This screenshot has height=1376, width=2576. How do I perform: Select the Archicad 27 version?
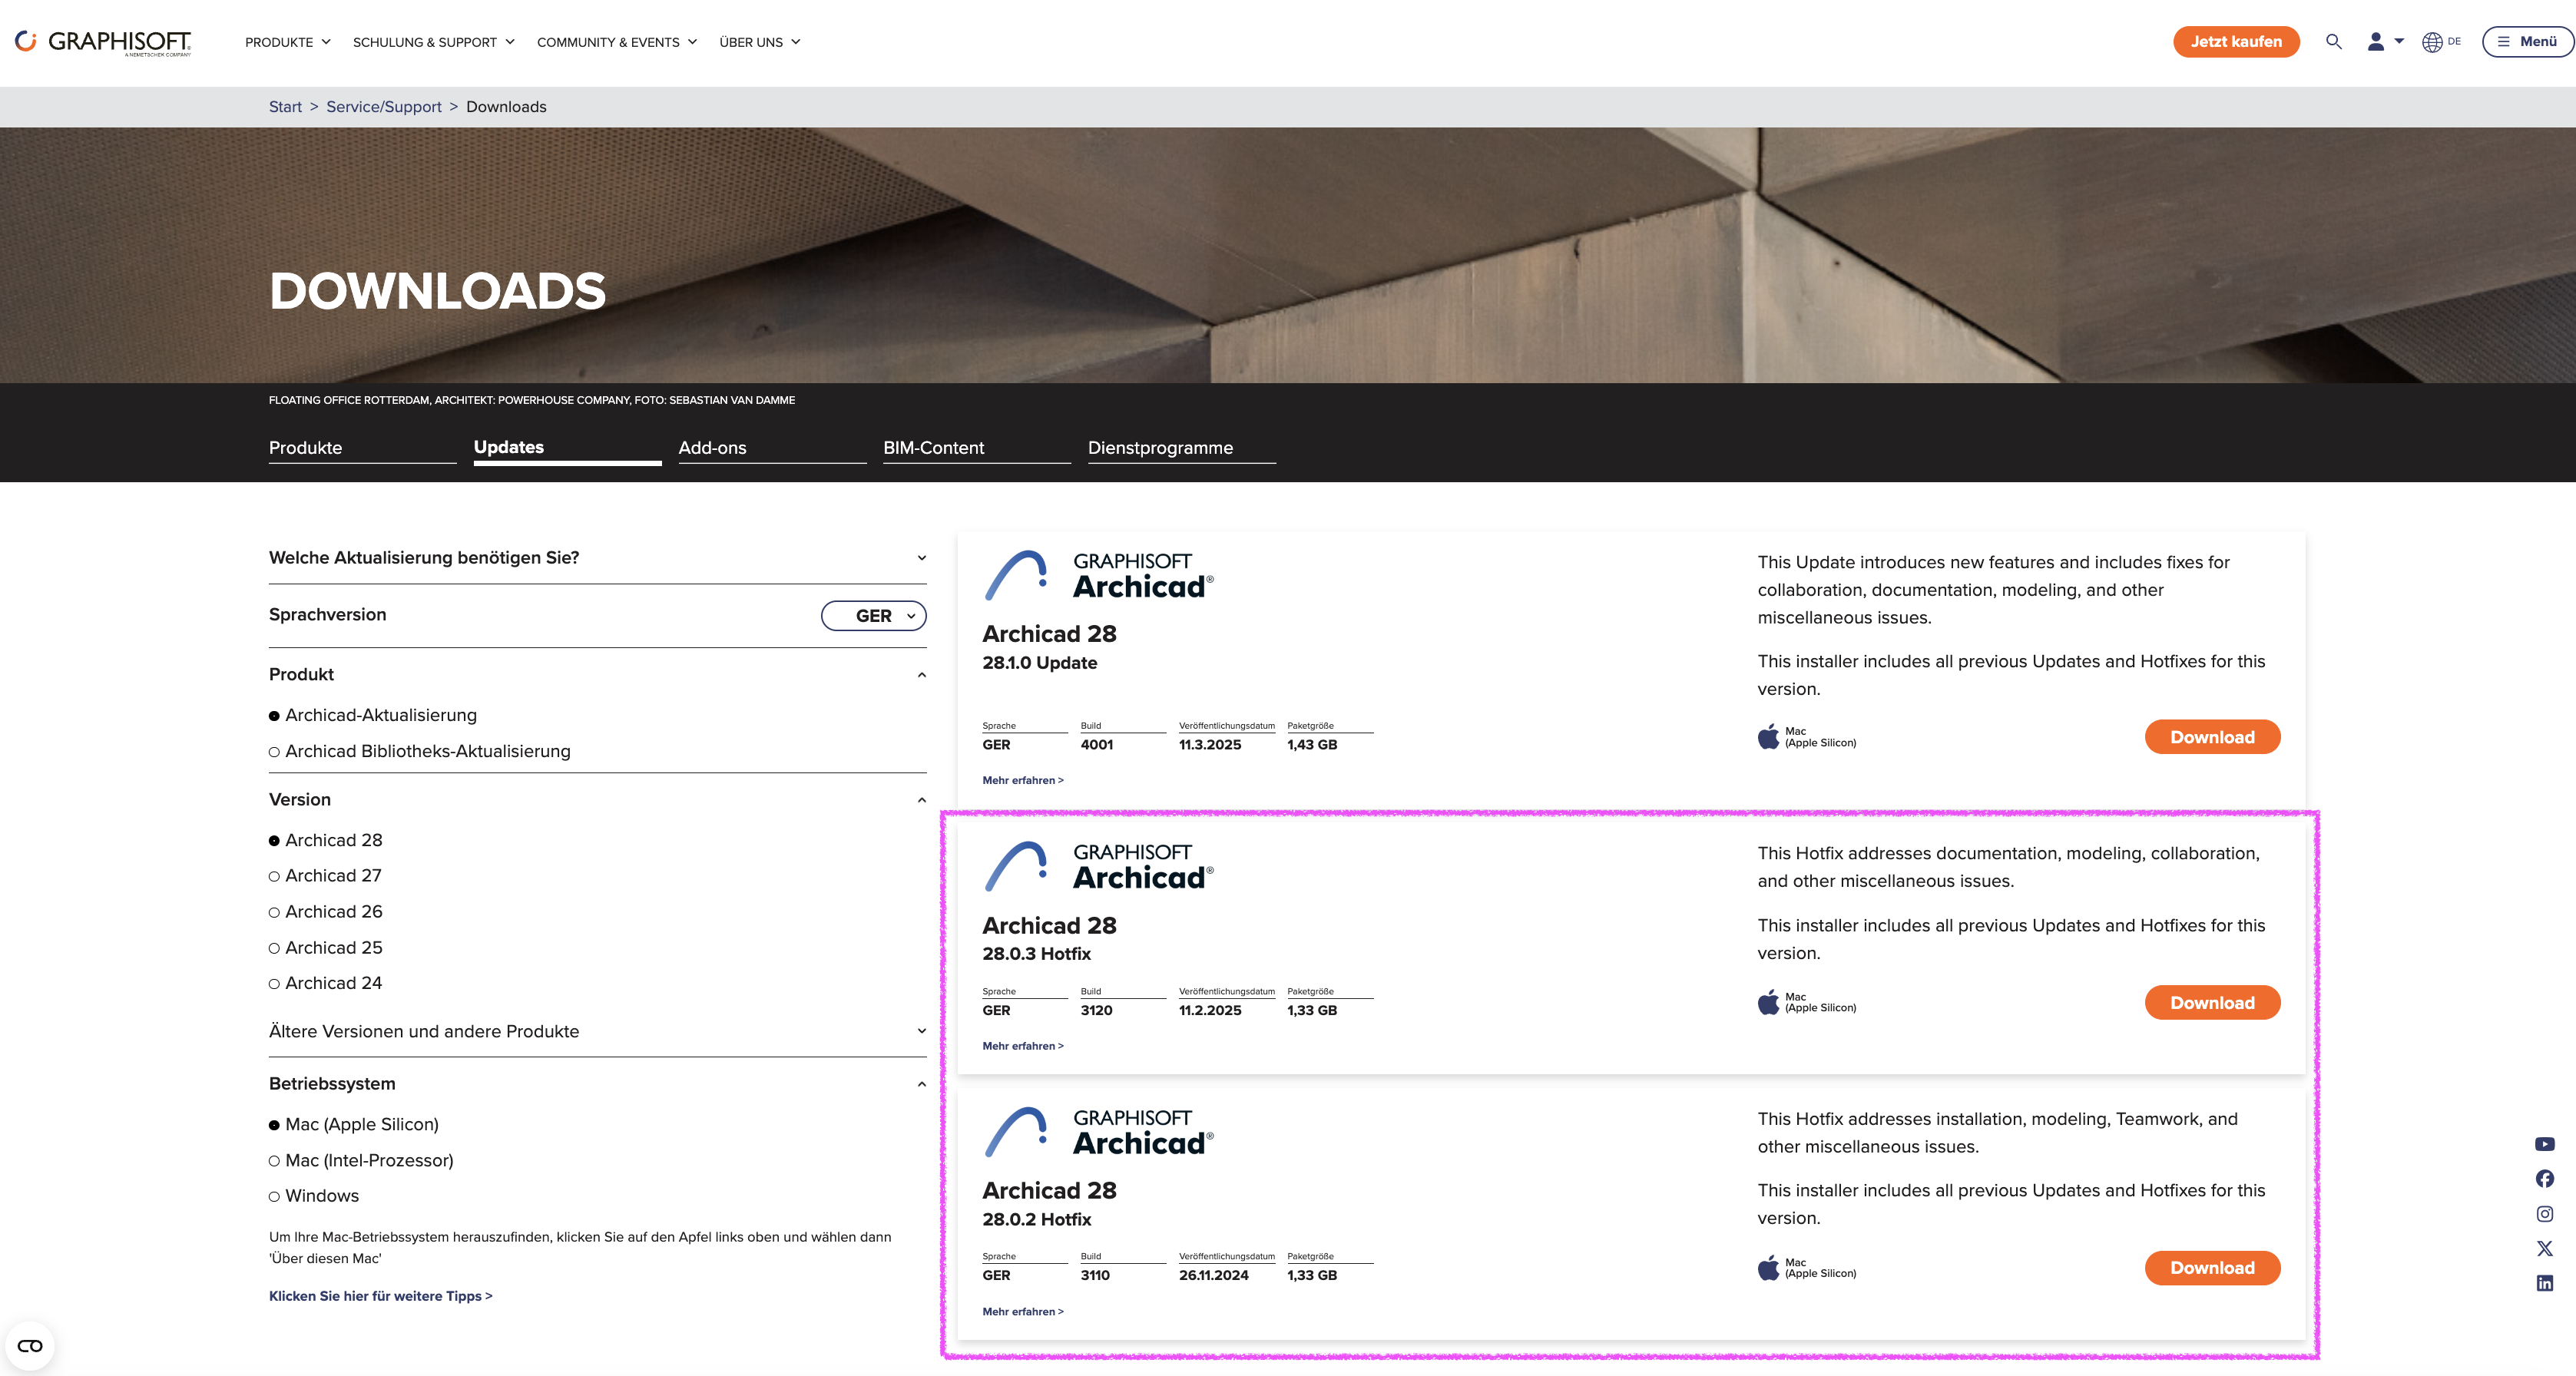tap(326, 876)
